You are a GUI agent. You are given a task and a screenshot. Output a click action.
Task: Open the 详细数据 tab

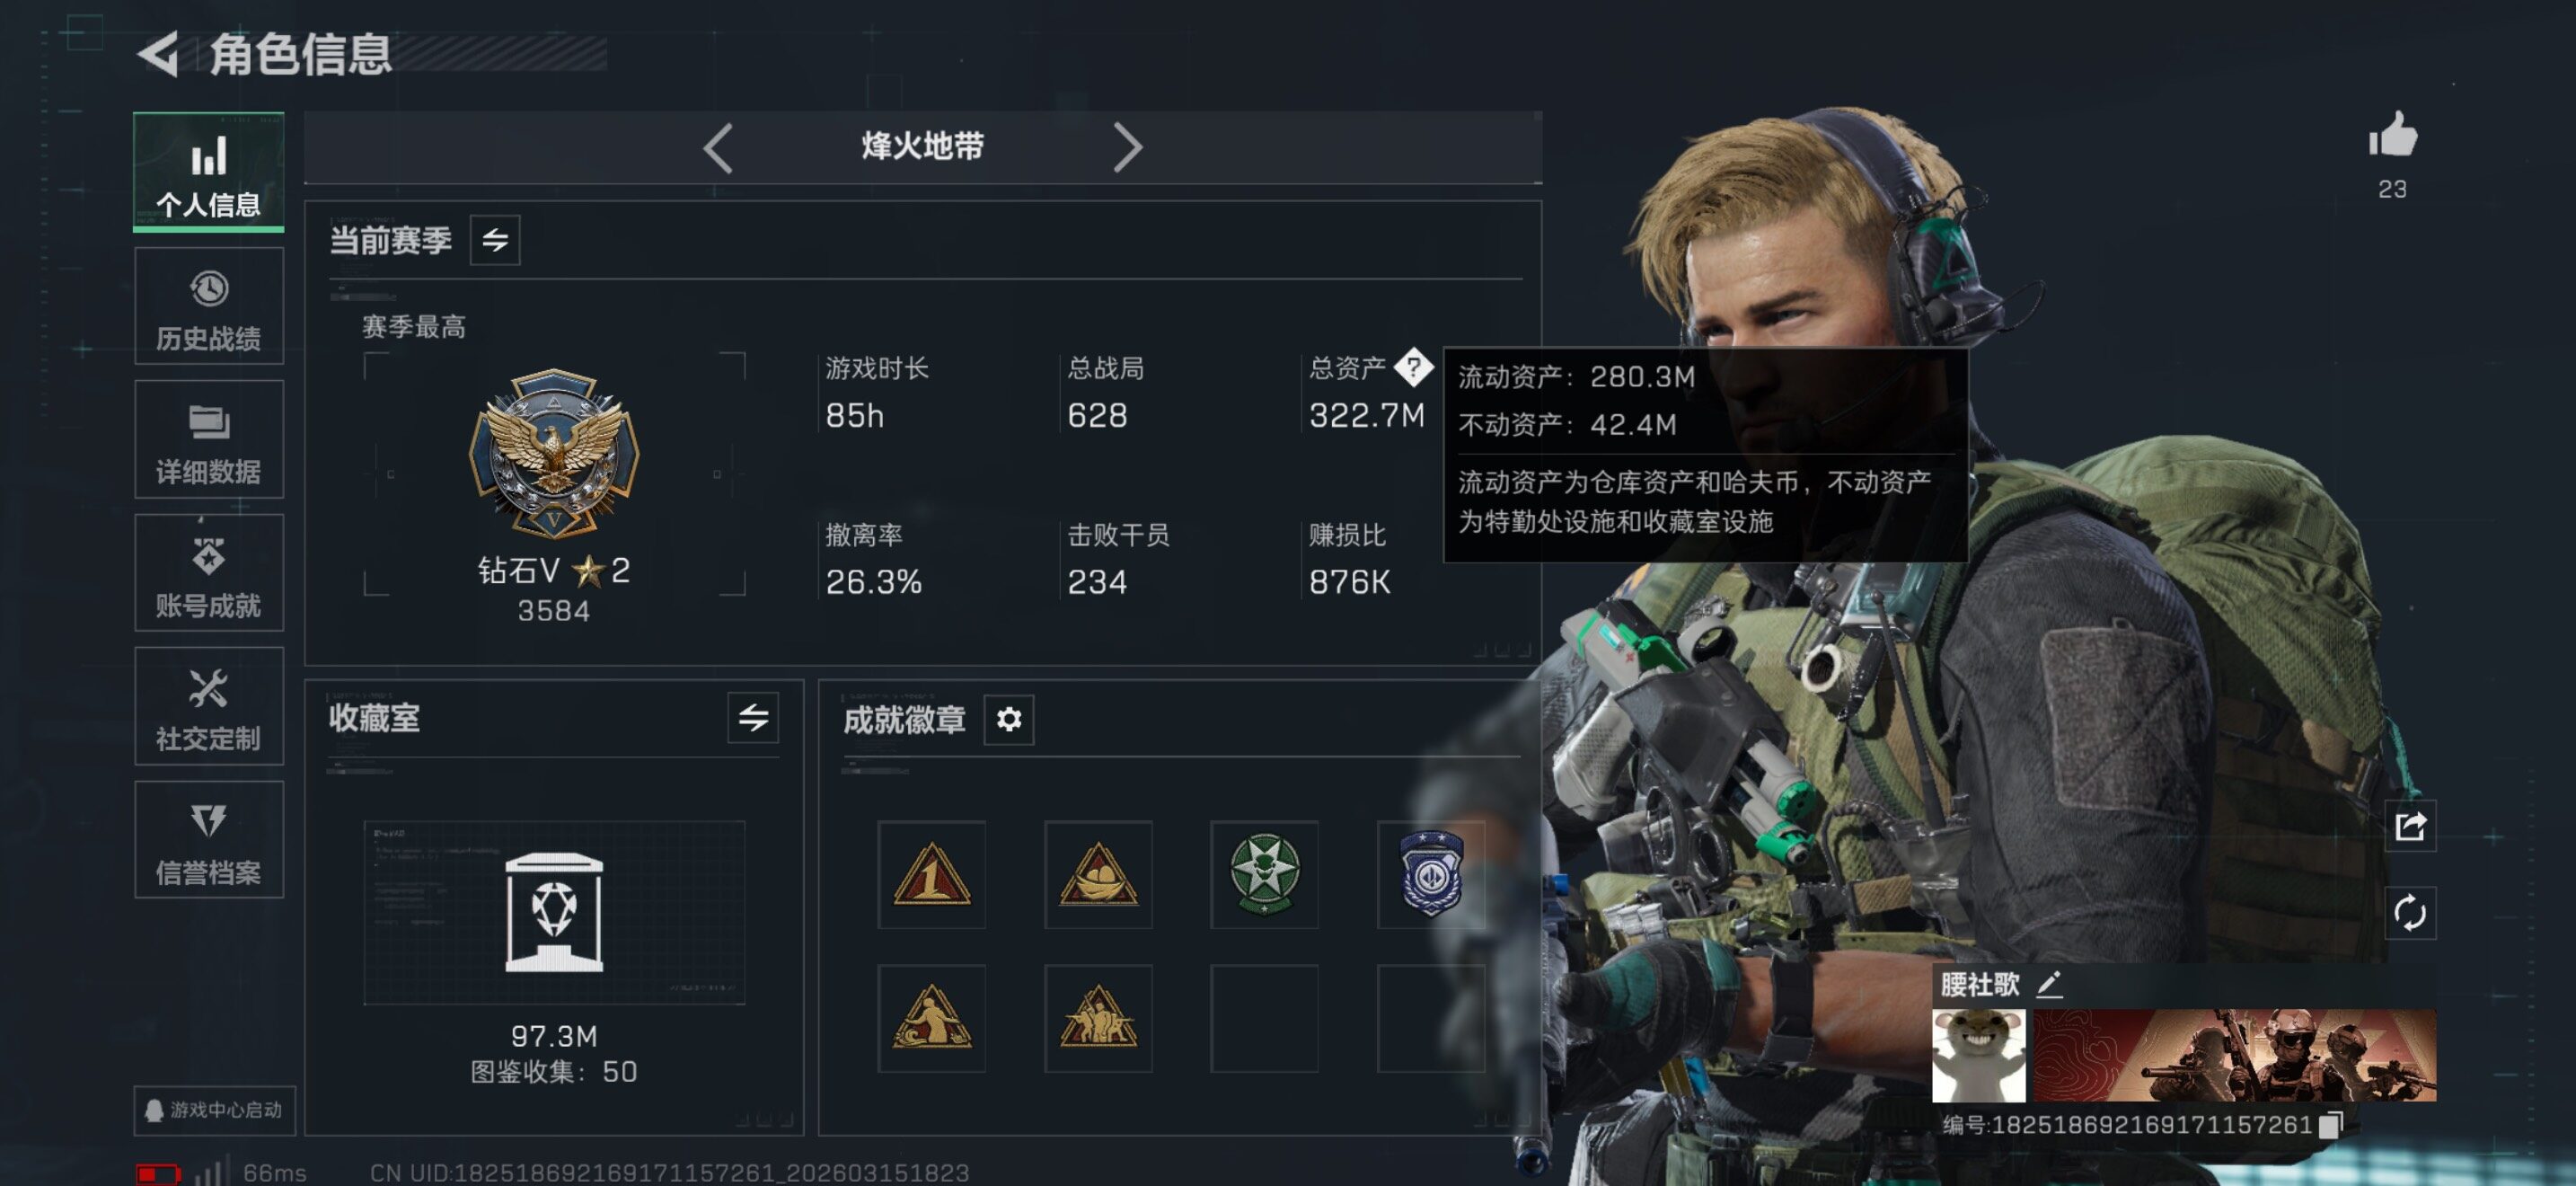[x=209, y=440]
